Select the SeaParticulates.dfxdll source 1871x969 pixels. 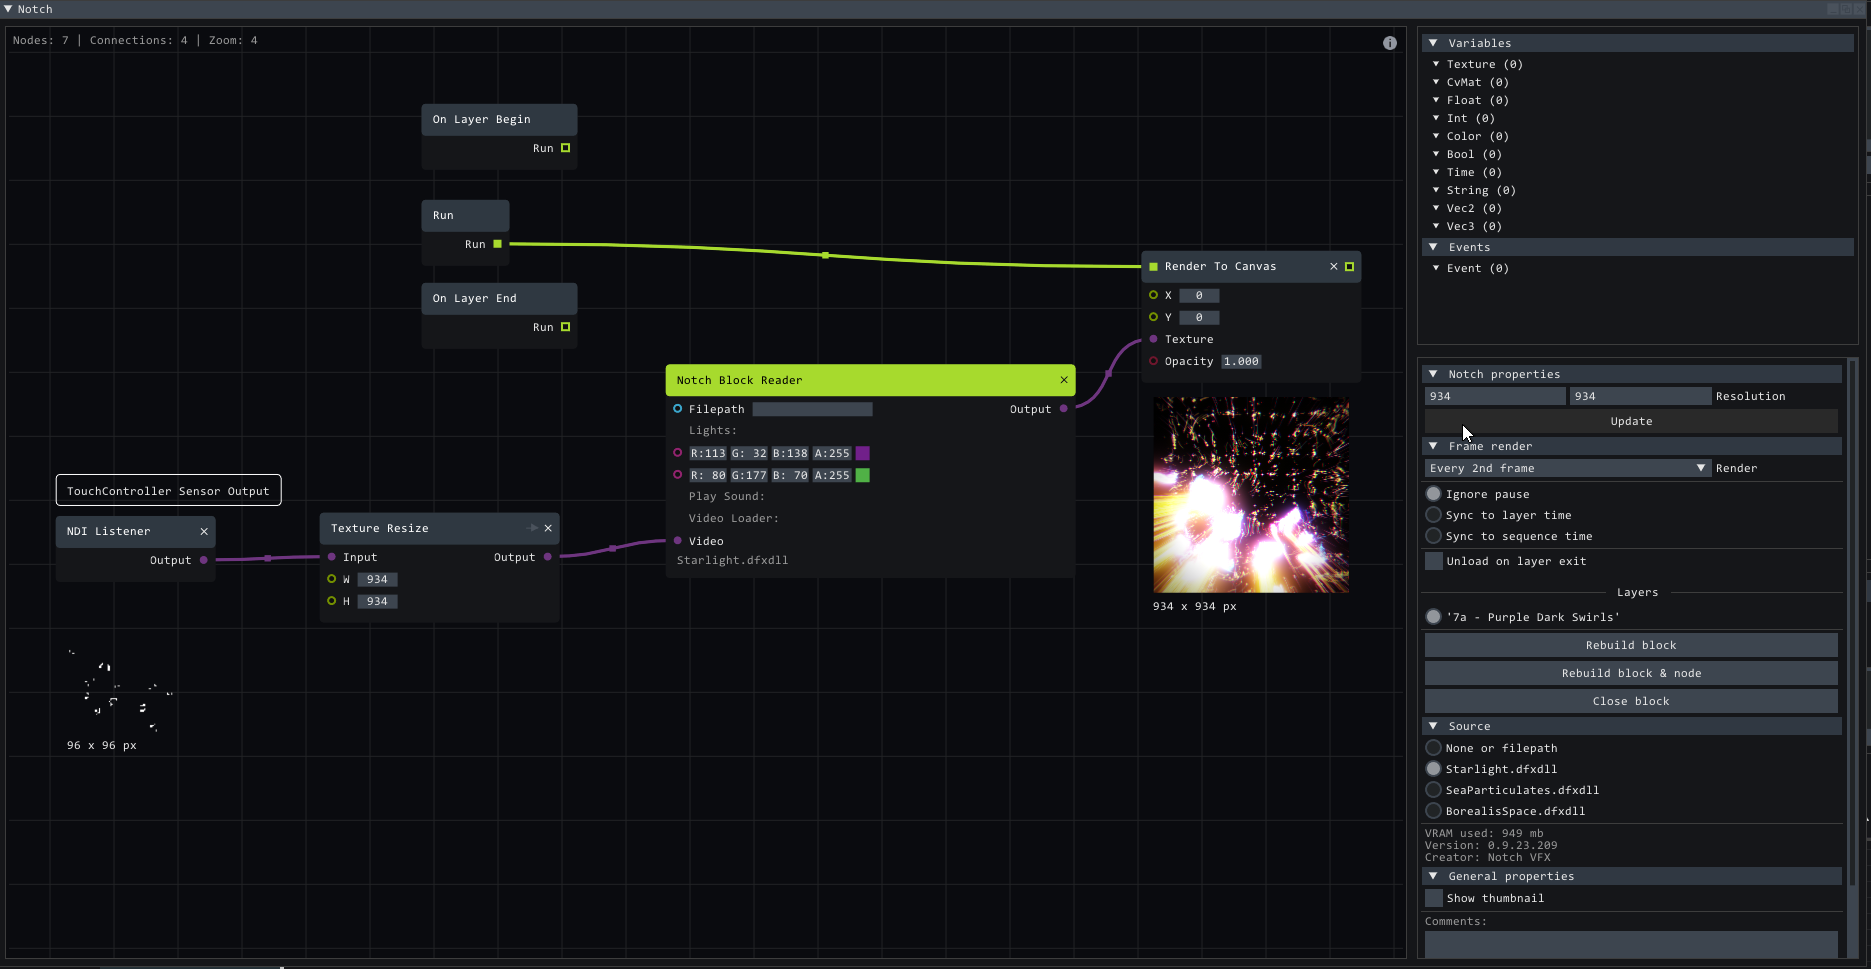(x=1433, y=790)
